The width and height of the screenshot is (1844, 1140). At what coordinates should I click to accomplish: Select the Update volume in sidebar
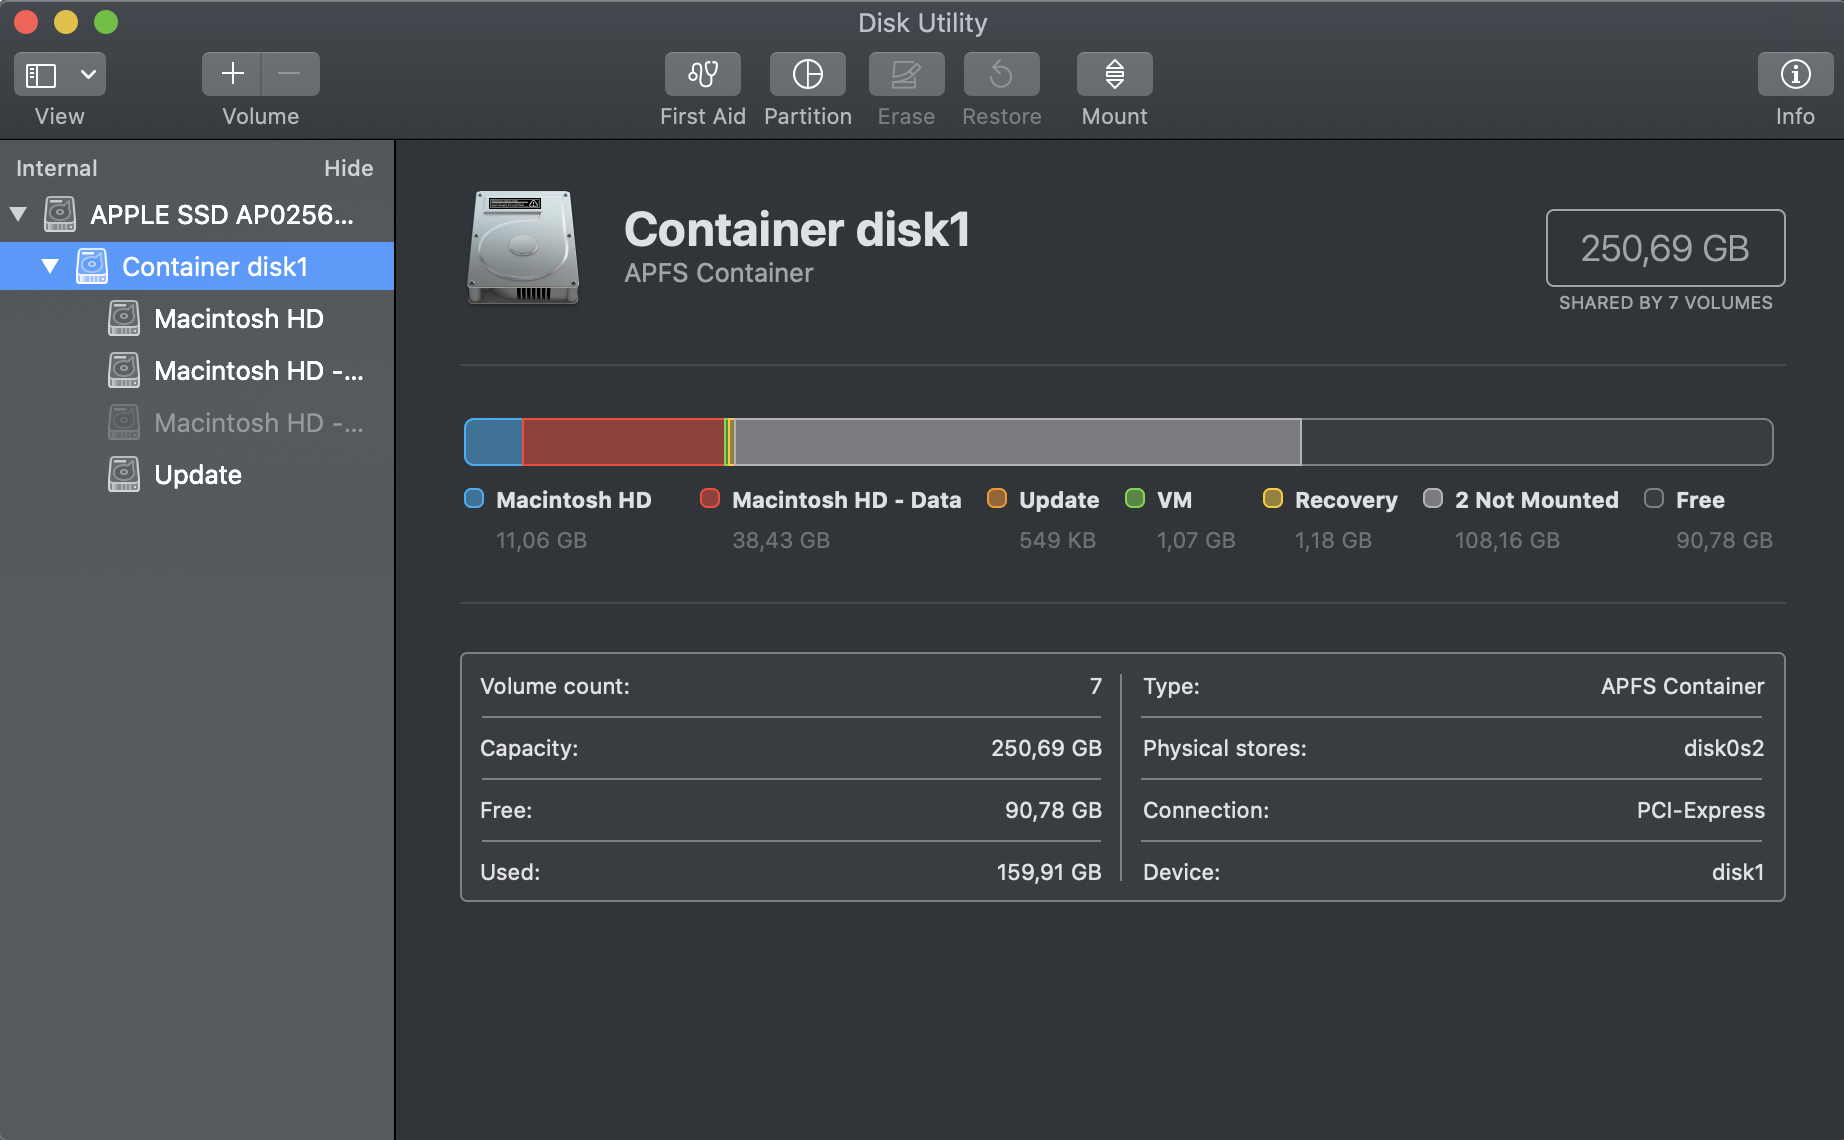(x=198, y=475)
